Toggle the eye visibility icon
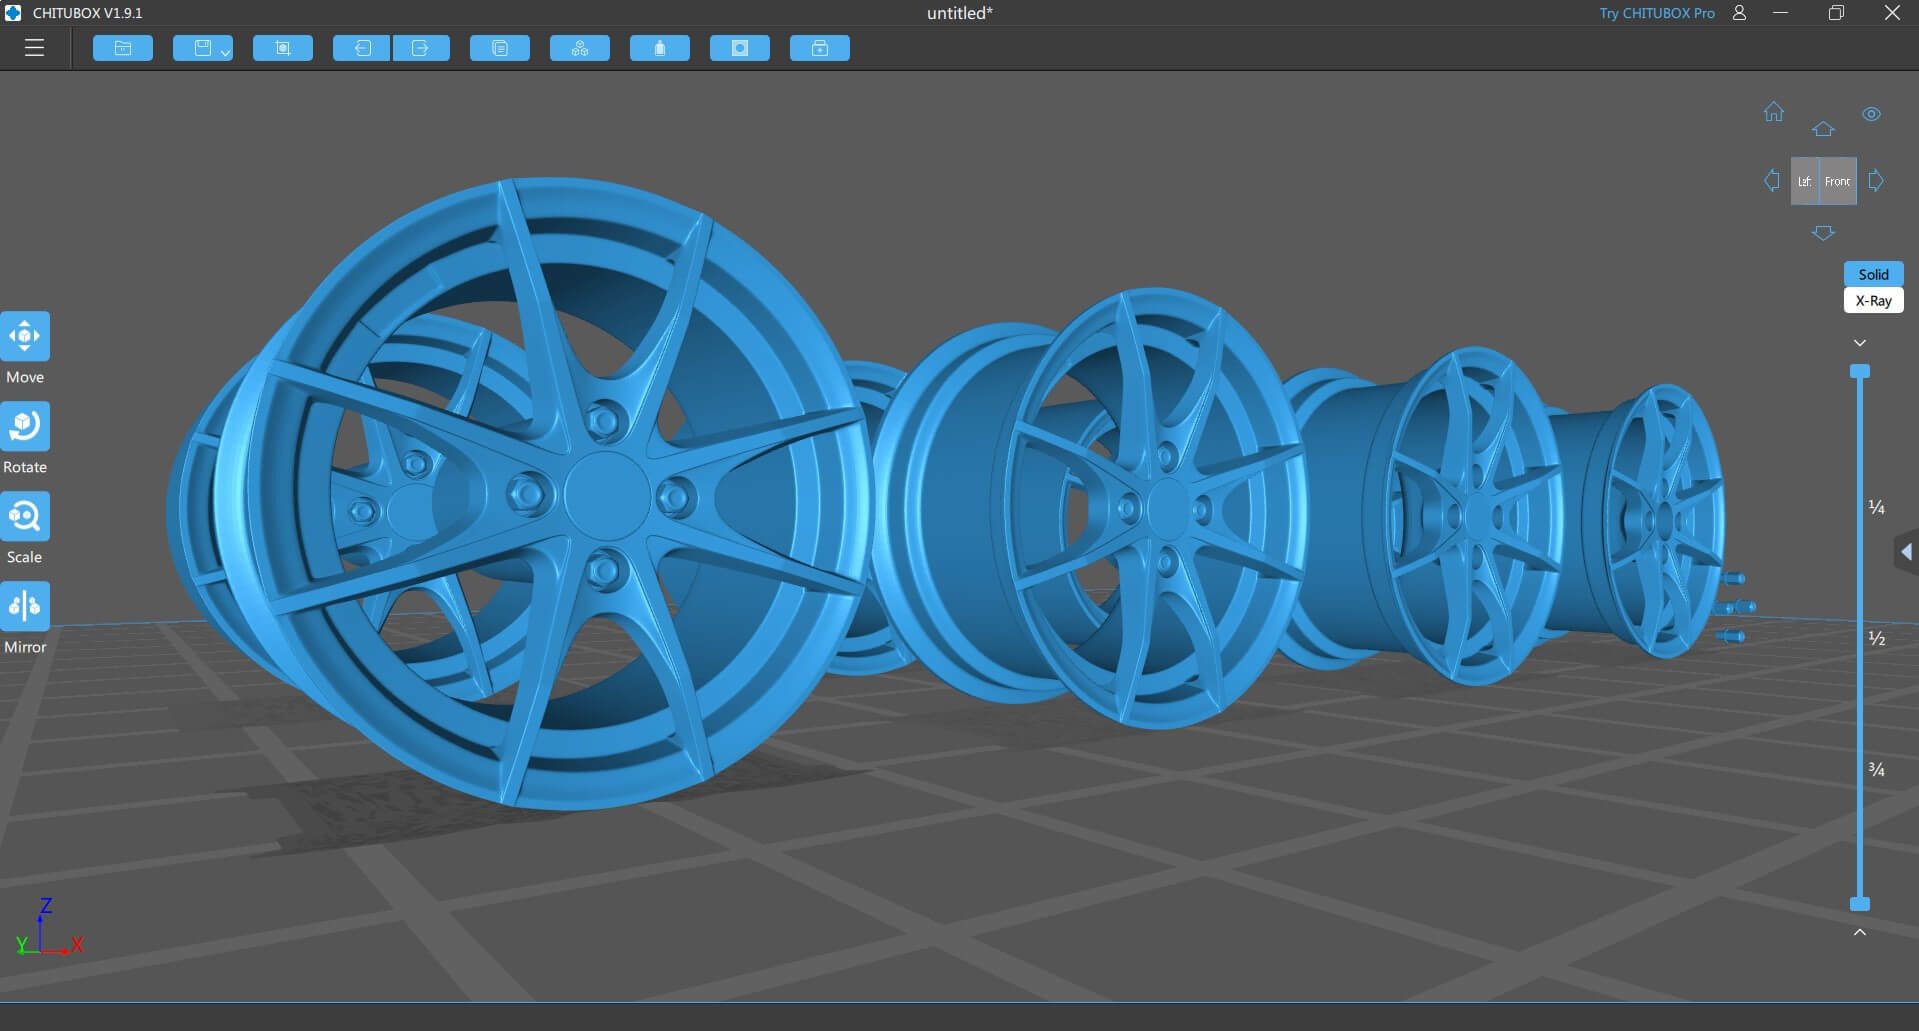The width and height of the screenshot is (1919, 1031). point(1872,114)
